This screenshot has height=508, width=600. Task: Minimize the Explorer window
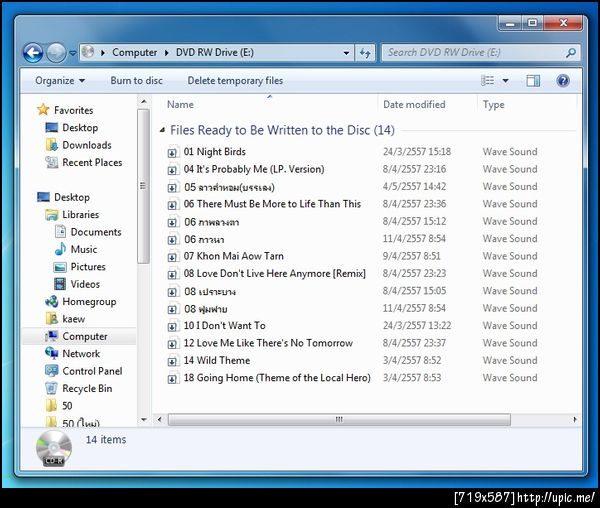point(510,23)
